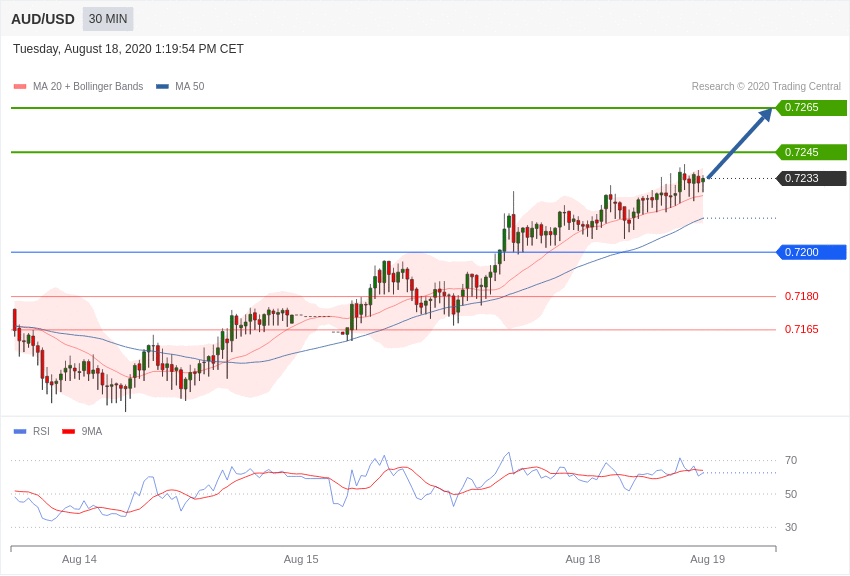Image resolution: width=850 pixels, height=576 pixels.
Task: Click the Aug 19 date axis label
Action: tap(707, 559)
